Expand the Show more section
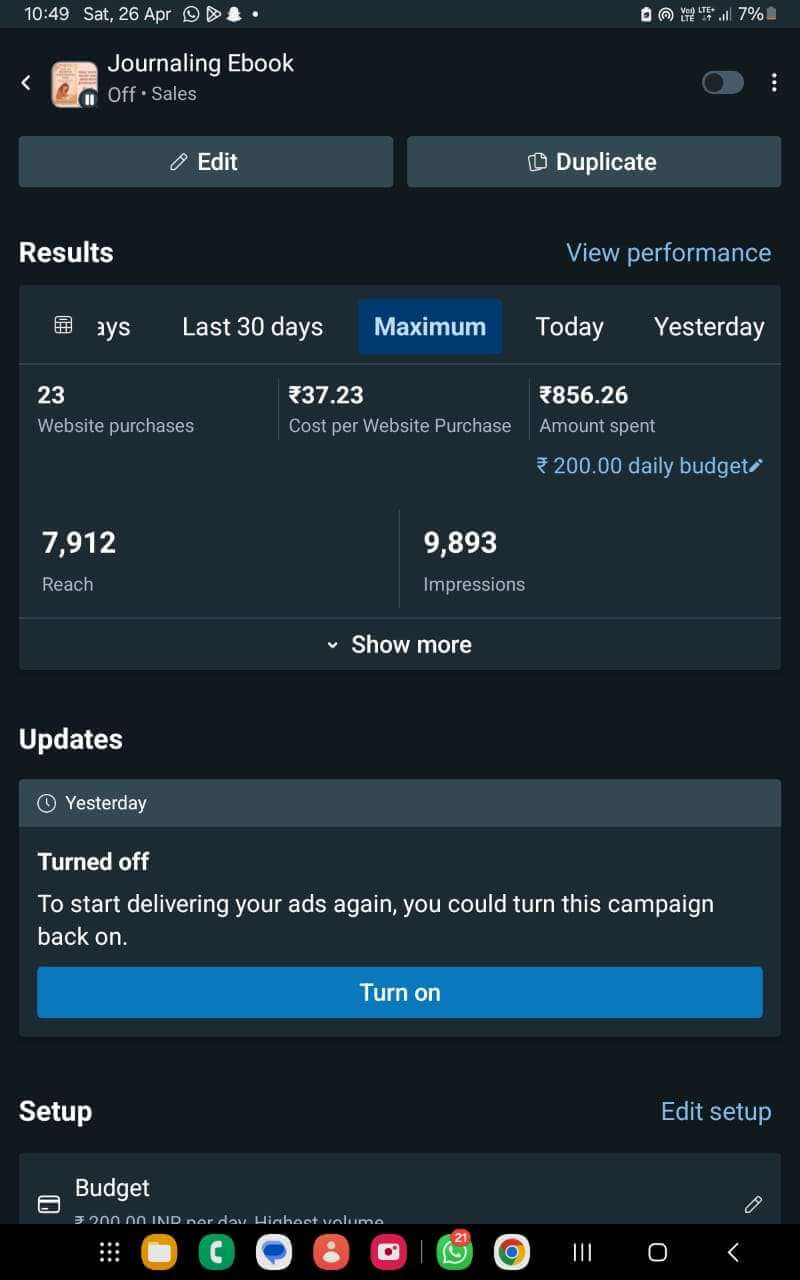The height and width of the screenshot is (1280, 800). pos(399,644)
